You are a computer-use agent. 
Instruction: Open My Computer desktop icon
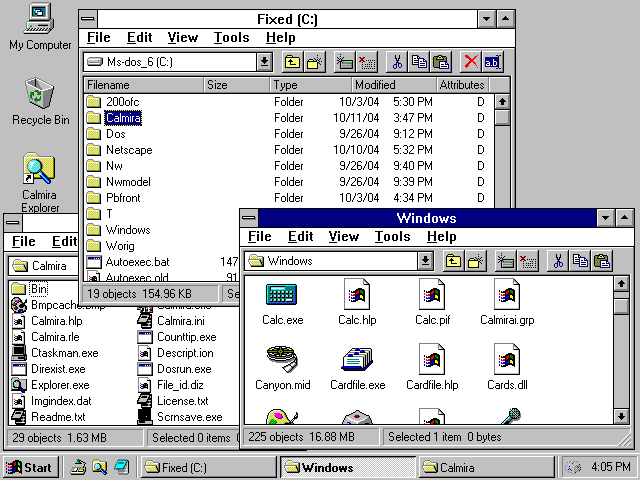[40, 27]
